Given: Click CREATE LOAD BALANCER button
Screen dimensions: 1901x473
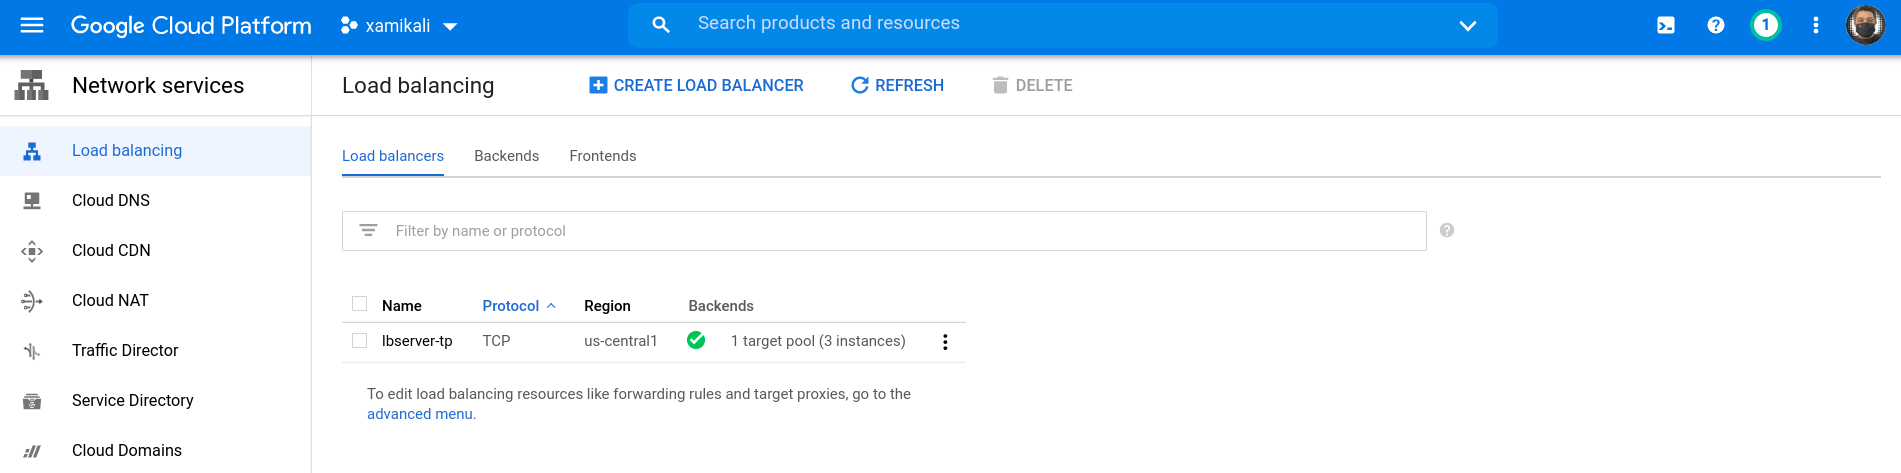Looking at the screenshot, I should (696, 86).
